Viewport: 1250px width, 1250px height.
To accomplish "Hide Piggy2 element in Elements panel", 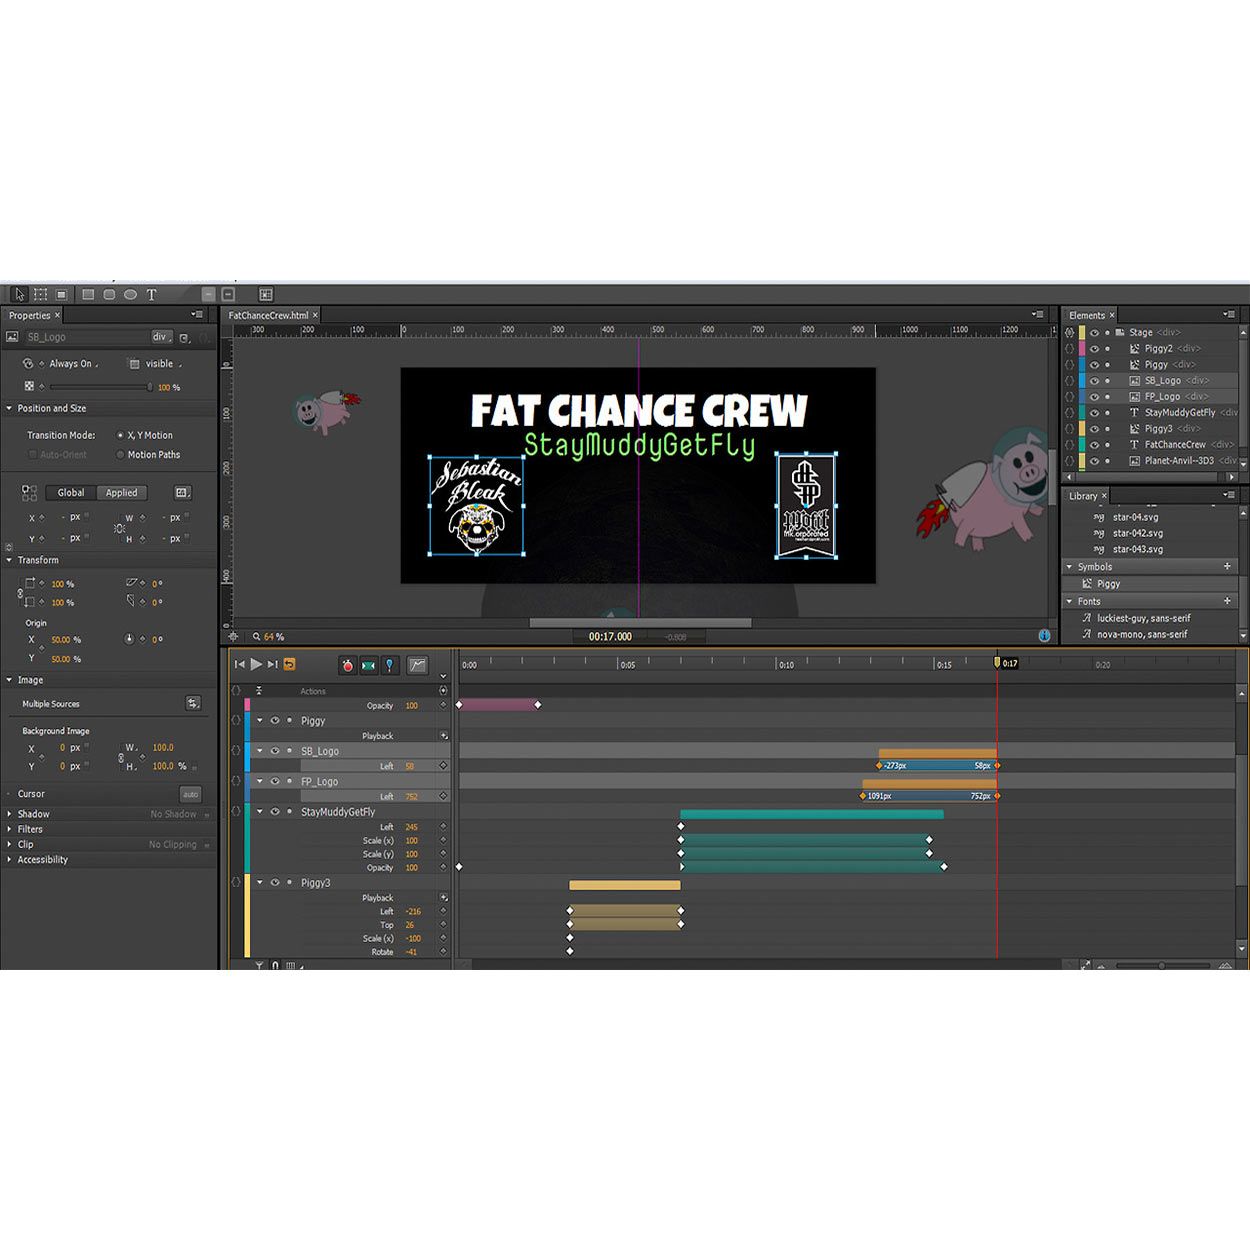I will pos(1093,348).
